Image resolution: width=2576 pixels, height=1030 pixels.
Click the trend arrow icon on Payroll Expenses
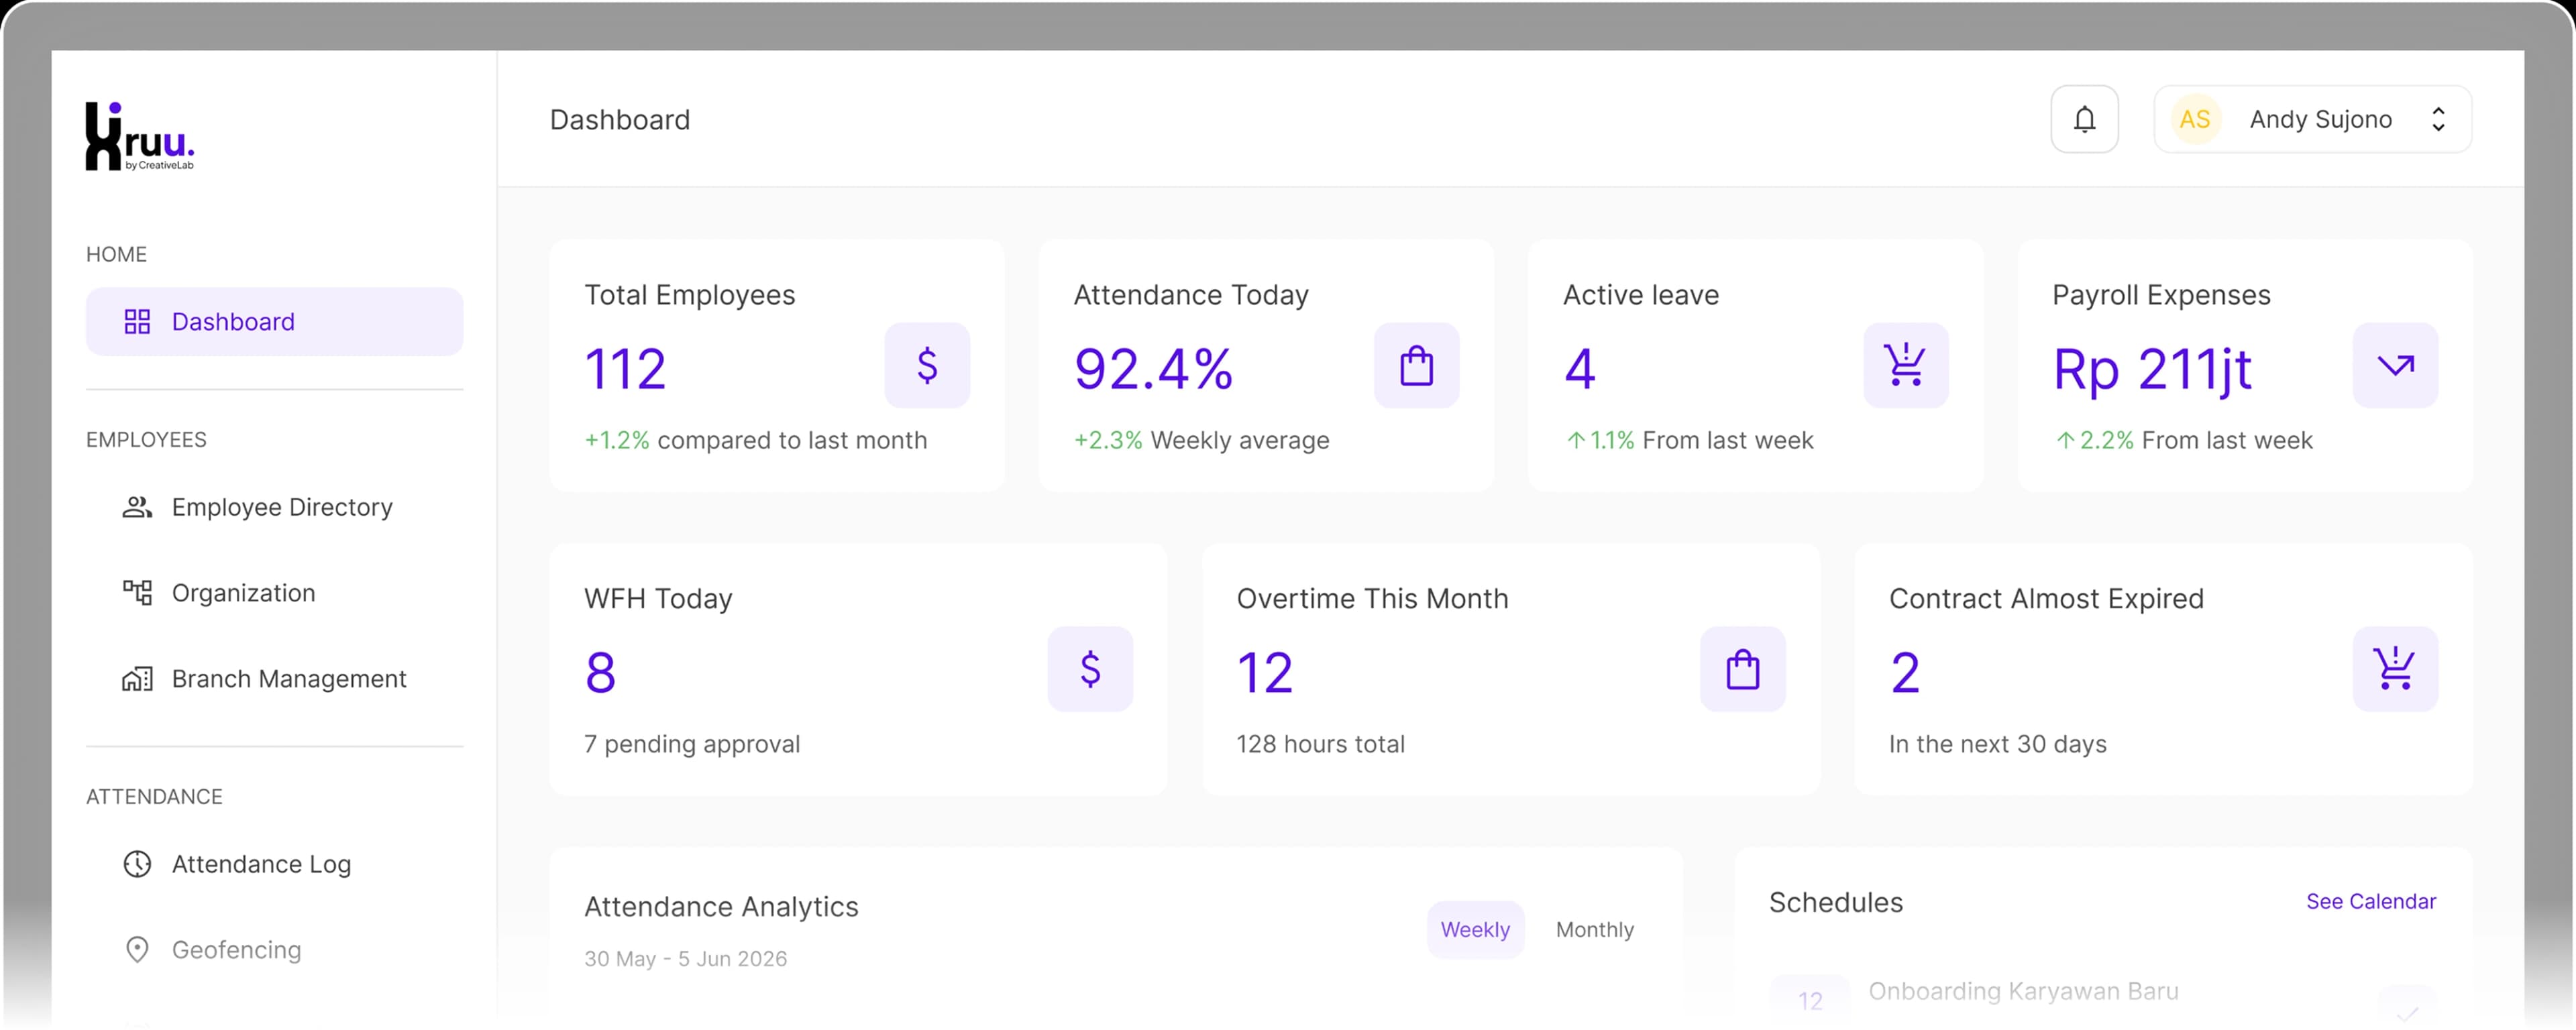click(x=2395, y=365)
